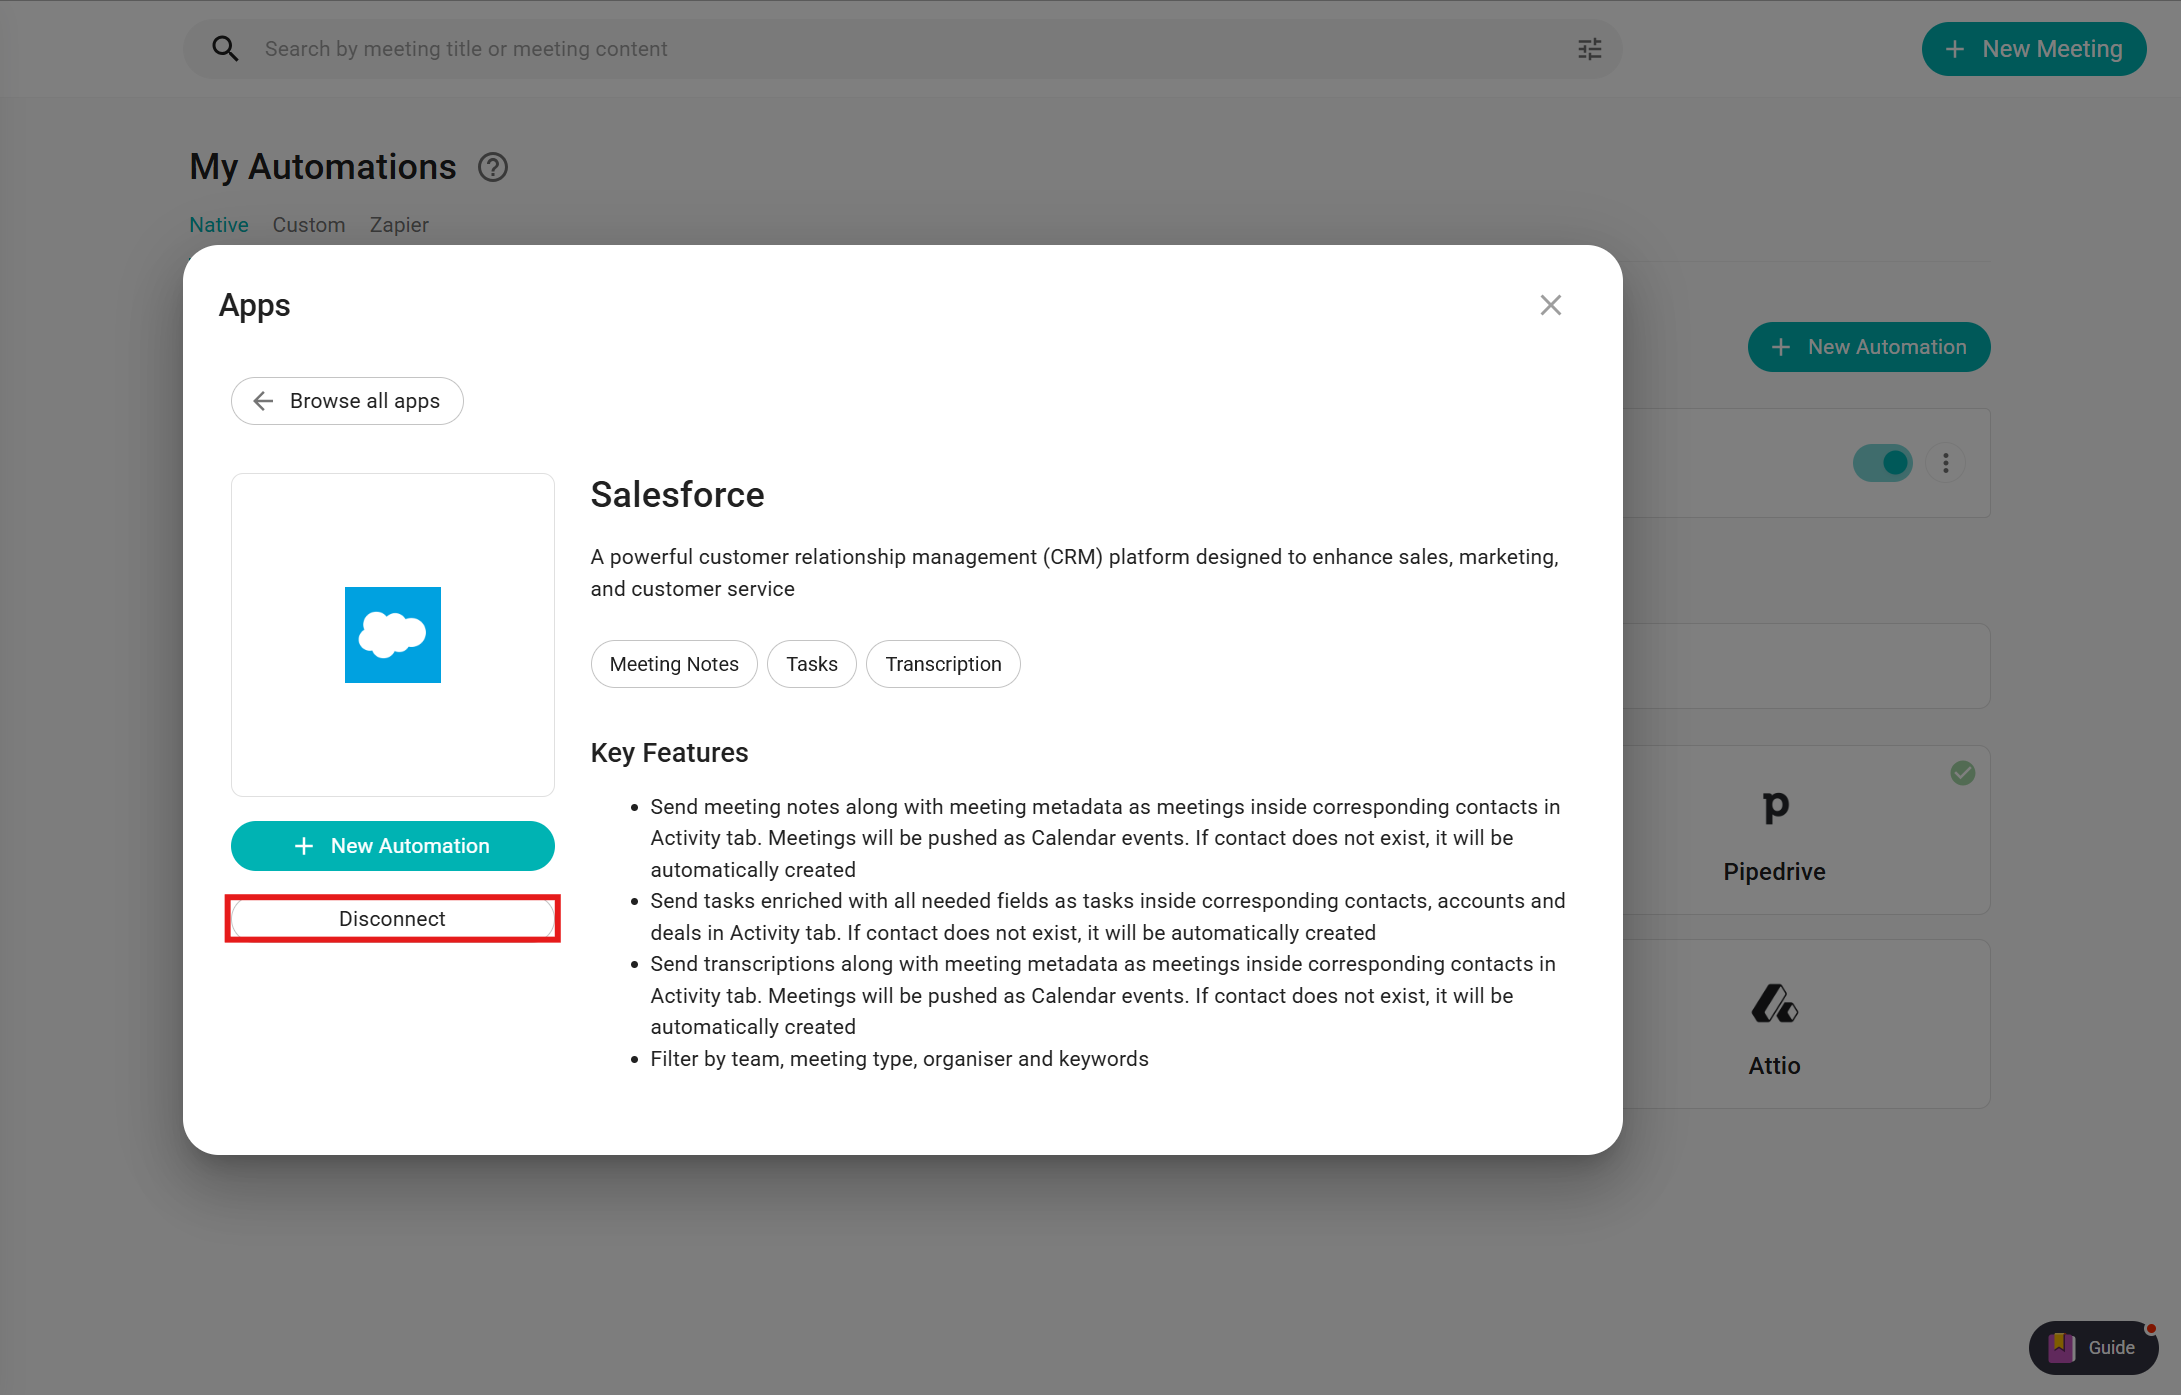This screenshot has width=2181, height=1395.
Task: Toggle the automation enable switch
Action: click(x=1882, y=463)
